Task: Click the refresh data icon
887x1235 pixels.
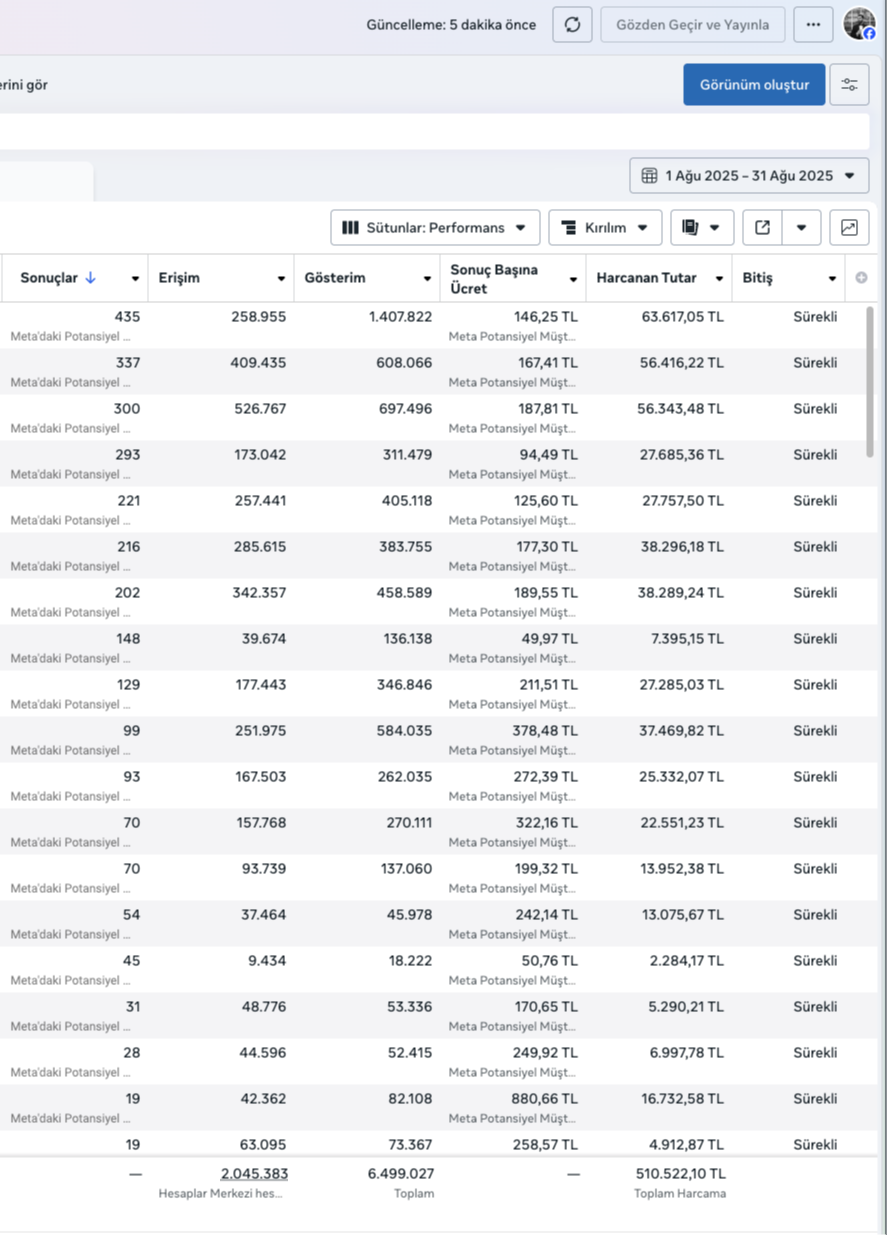Action: pyautogui.click(x=572, y=25)
